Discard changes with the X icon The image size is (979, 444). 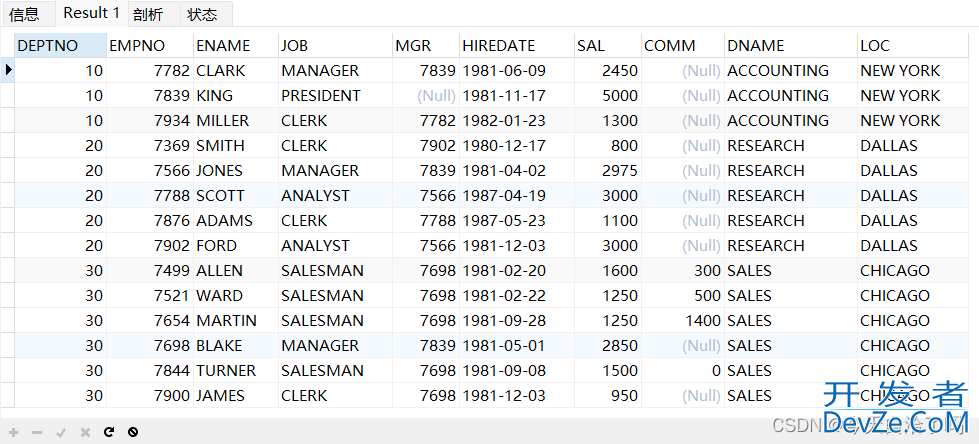[x=86, y=432]
